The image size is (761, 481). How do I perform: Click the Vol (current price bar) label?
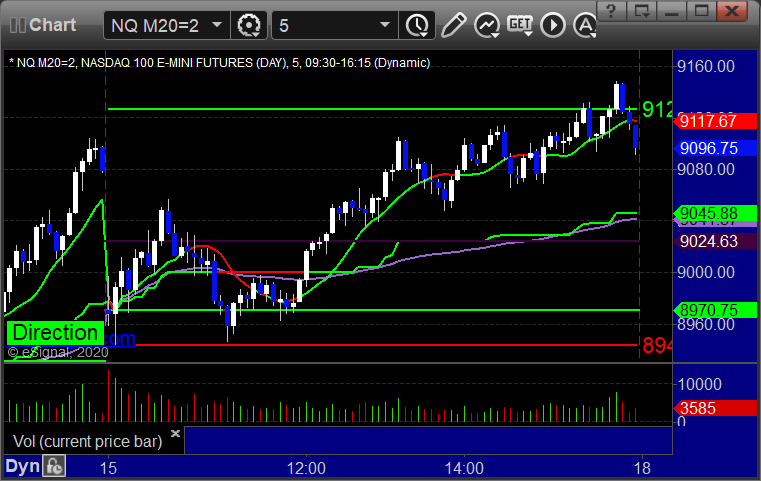point(87,442)
